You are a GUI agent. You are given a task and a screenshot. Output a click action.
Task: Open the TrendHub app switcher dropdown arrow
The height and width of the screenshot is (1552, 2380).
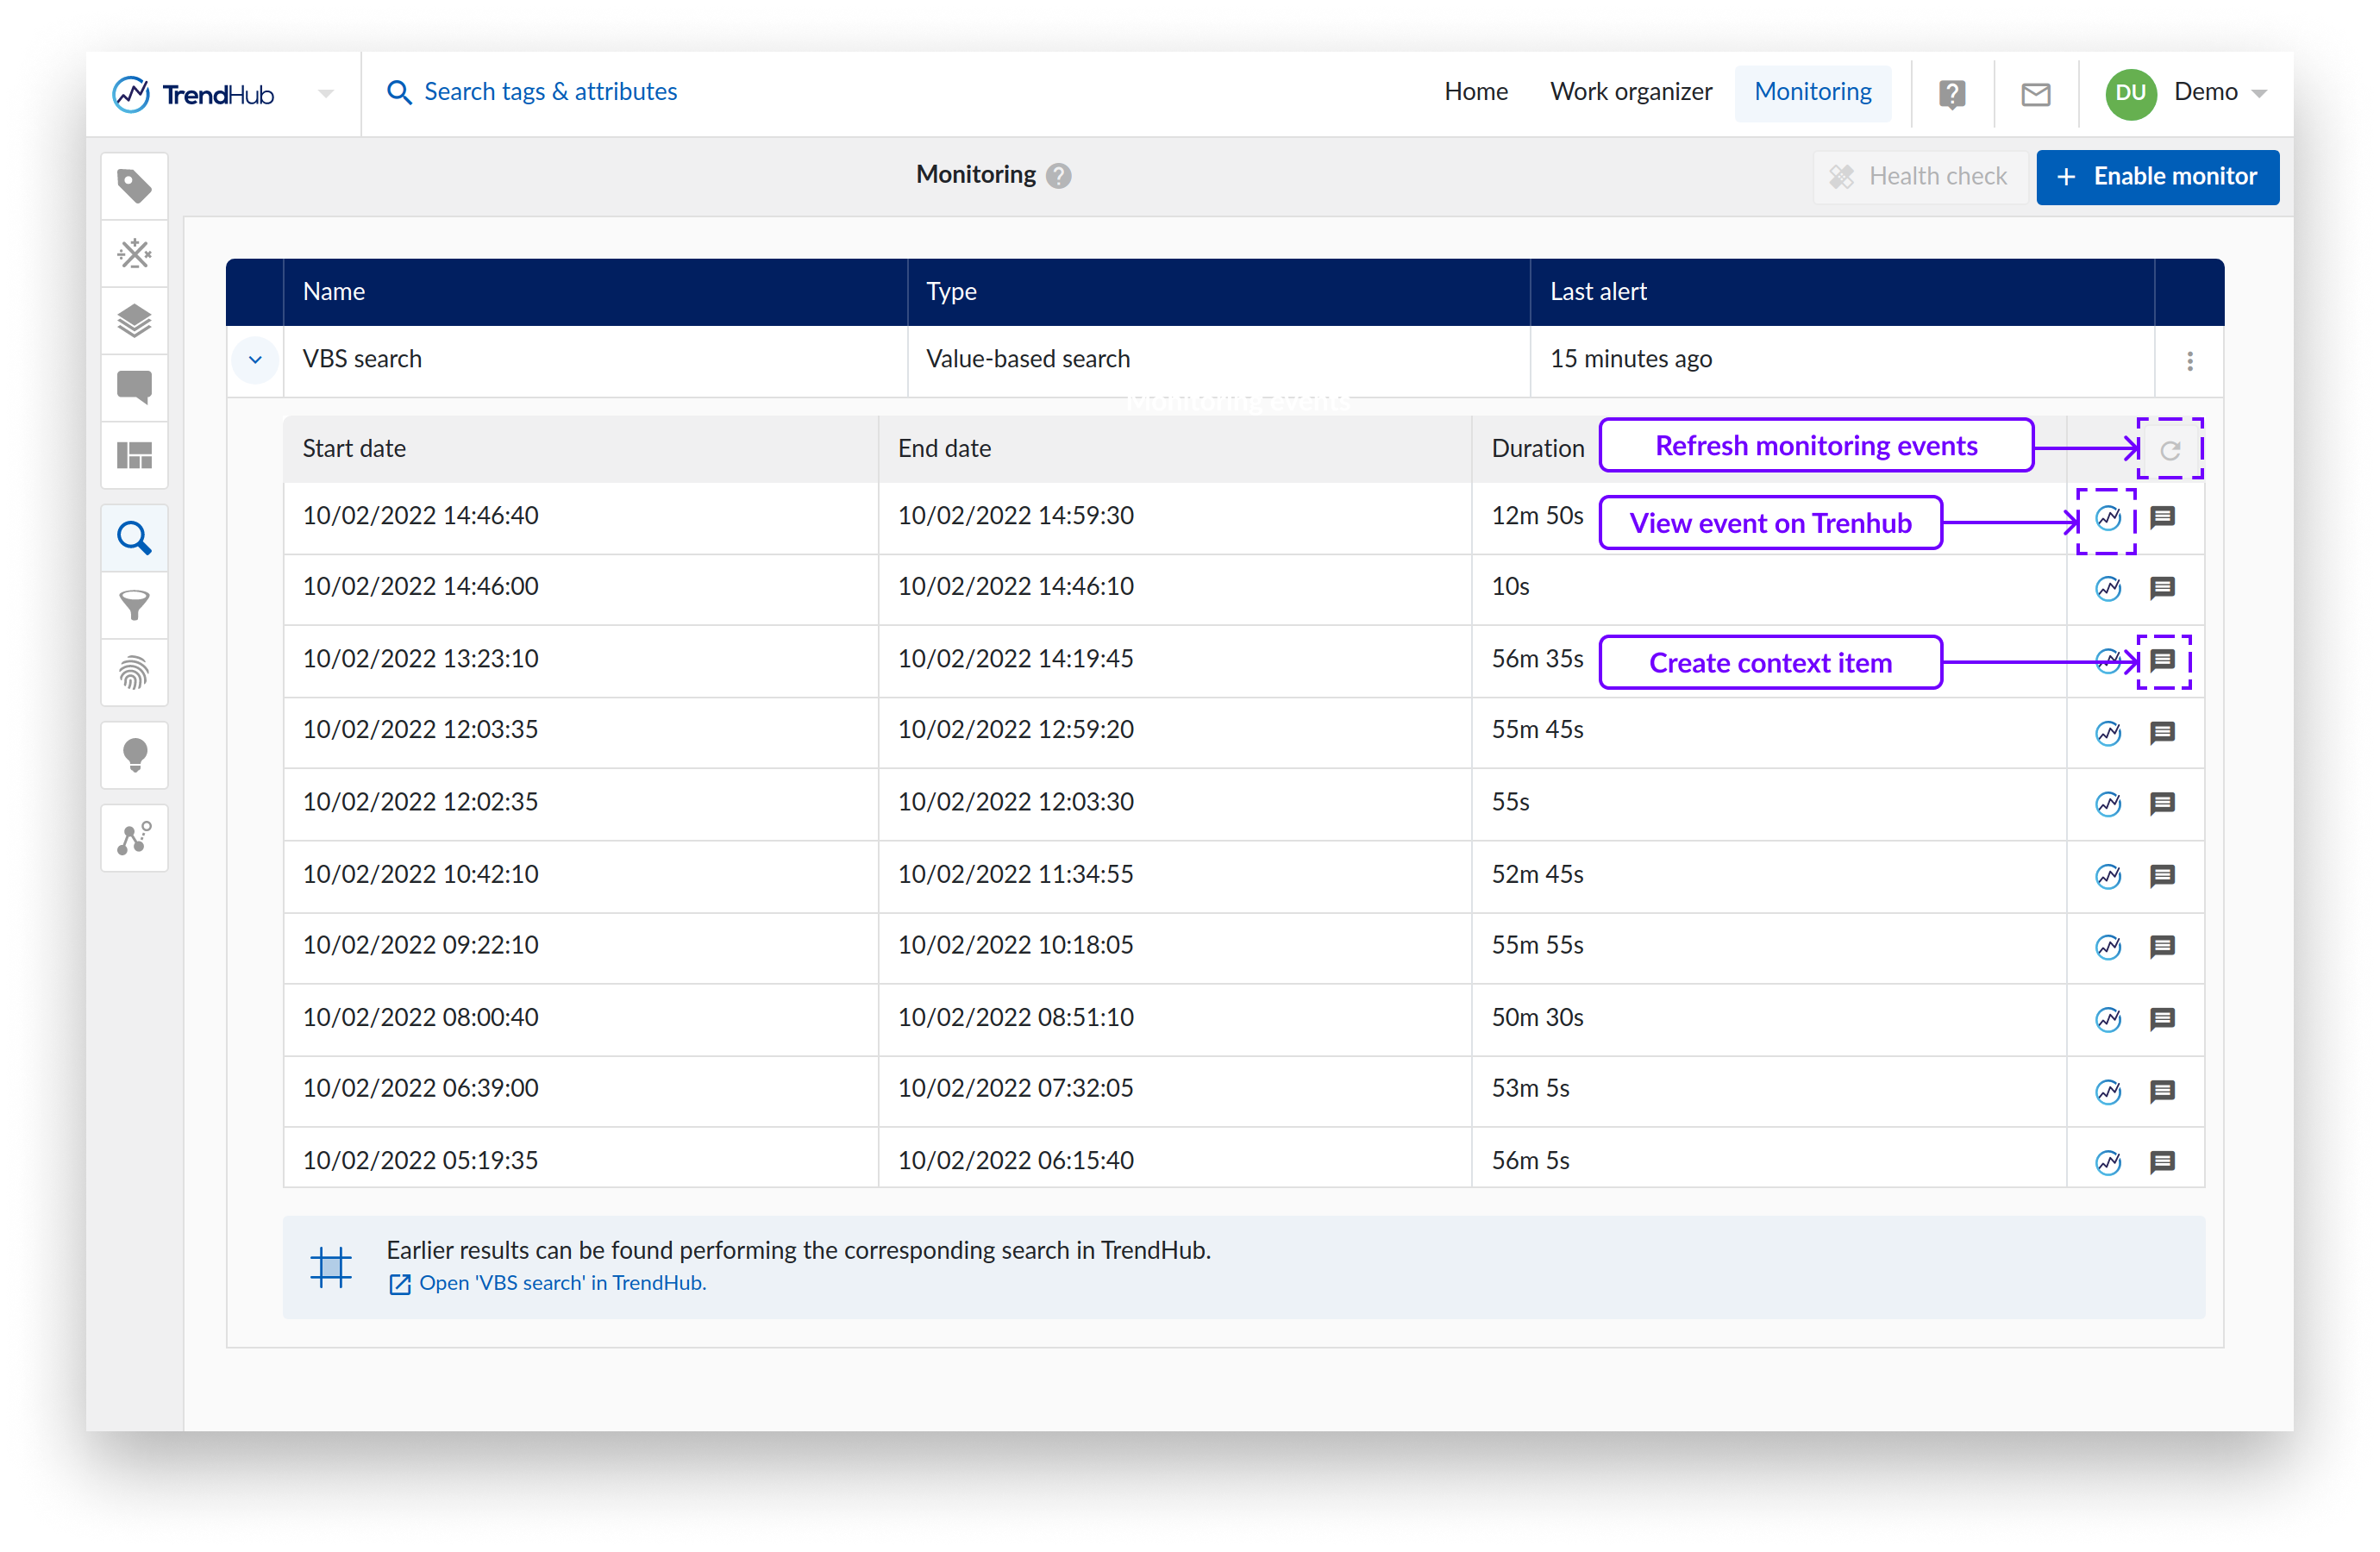[326, 94]
